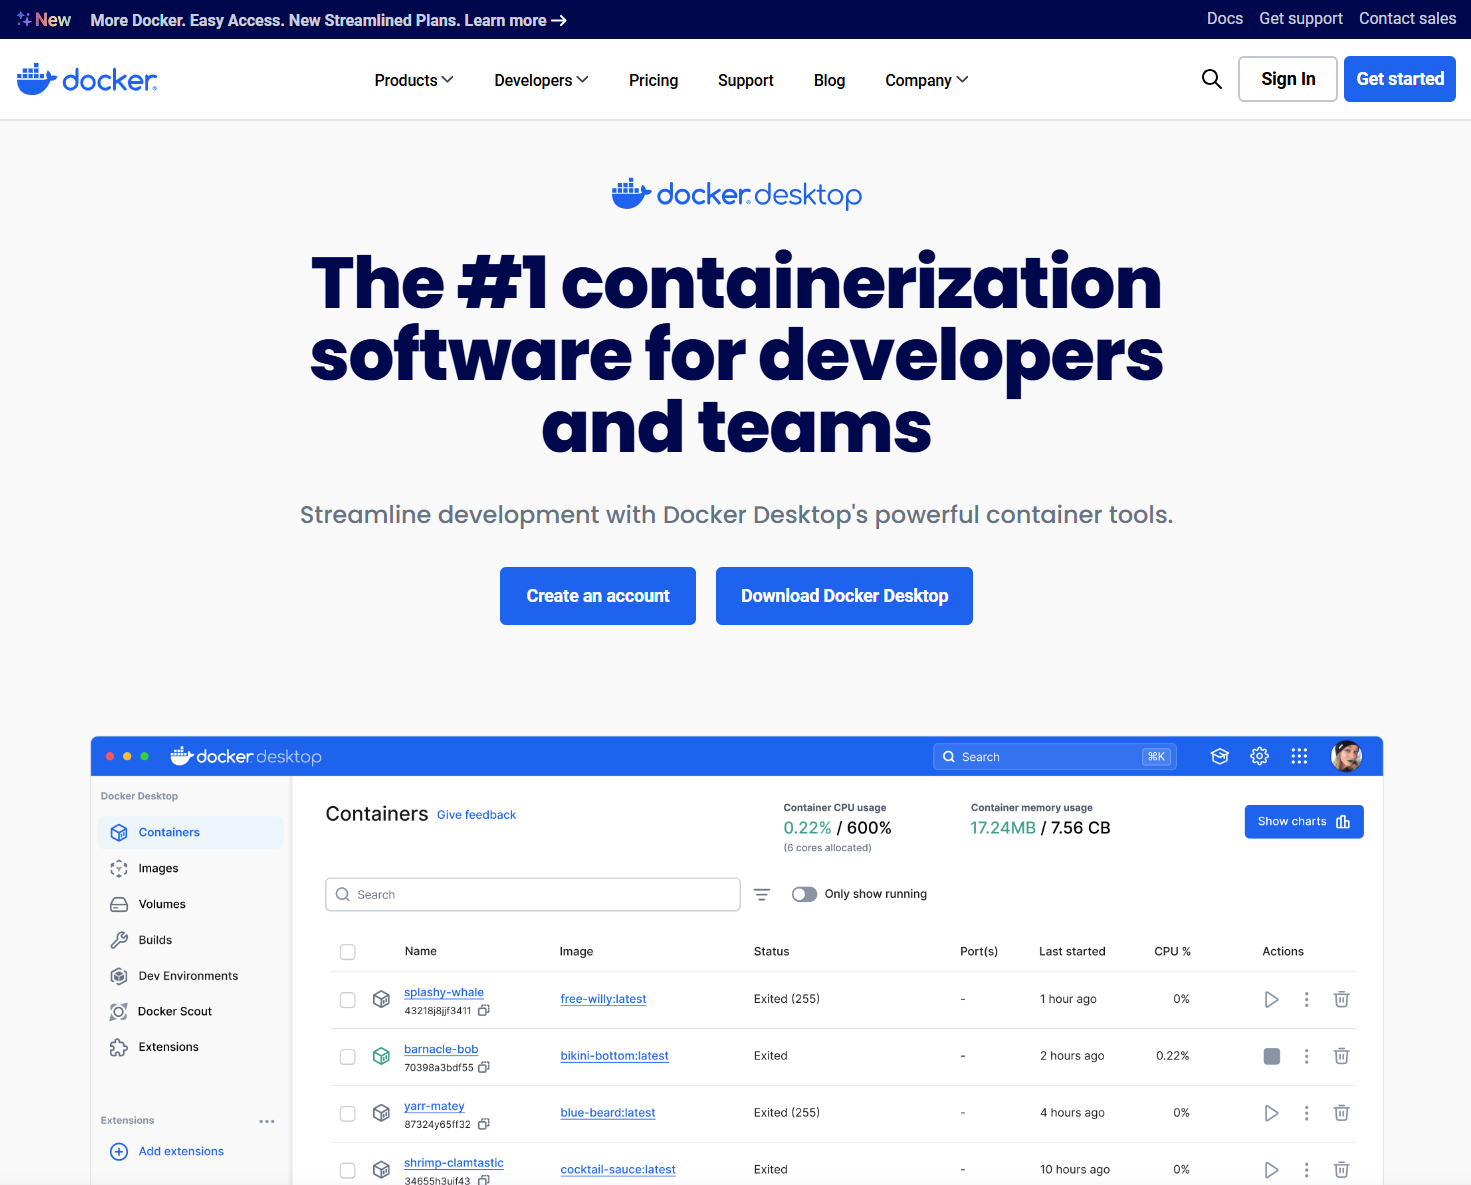Open Docker Scout from the sidebar
Image resolution: width=1471 pixels, height=1185 pixels.
tap(174, 1011)
